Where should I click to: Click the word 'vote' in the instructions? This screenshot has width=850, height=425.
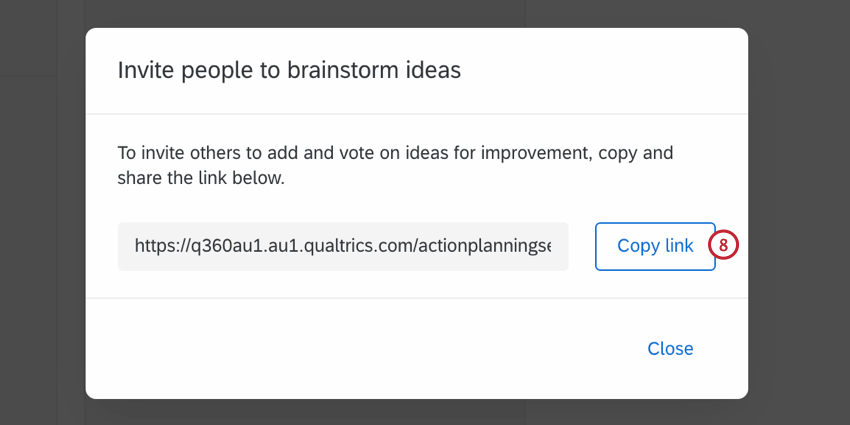[358, 153]
